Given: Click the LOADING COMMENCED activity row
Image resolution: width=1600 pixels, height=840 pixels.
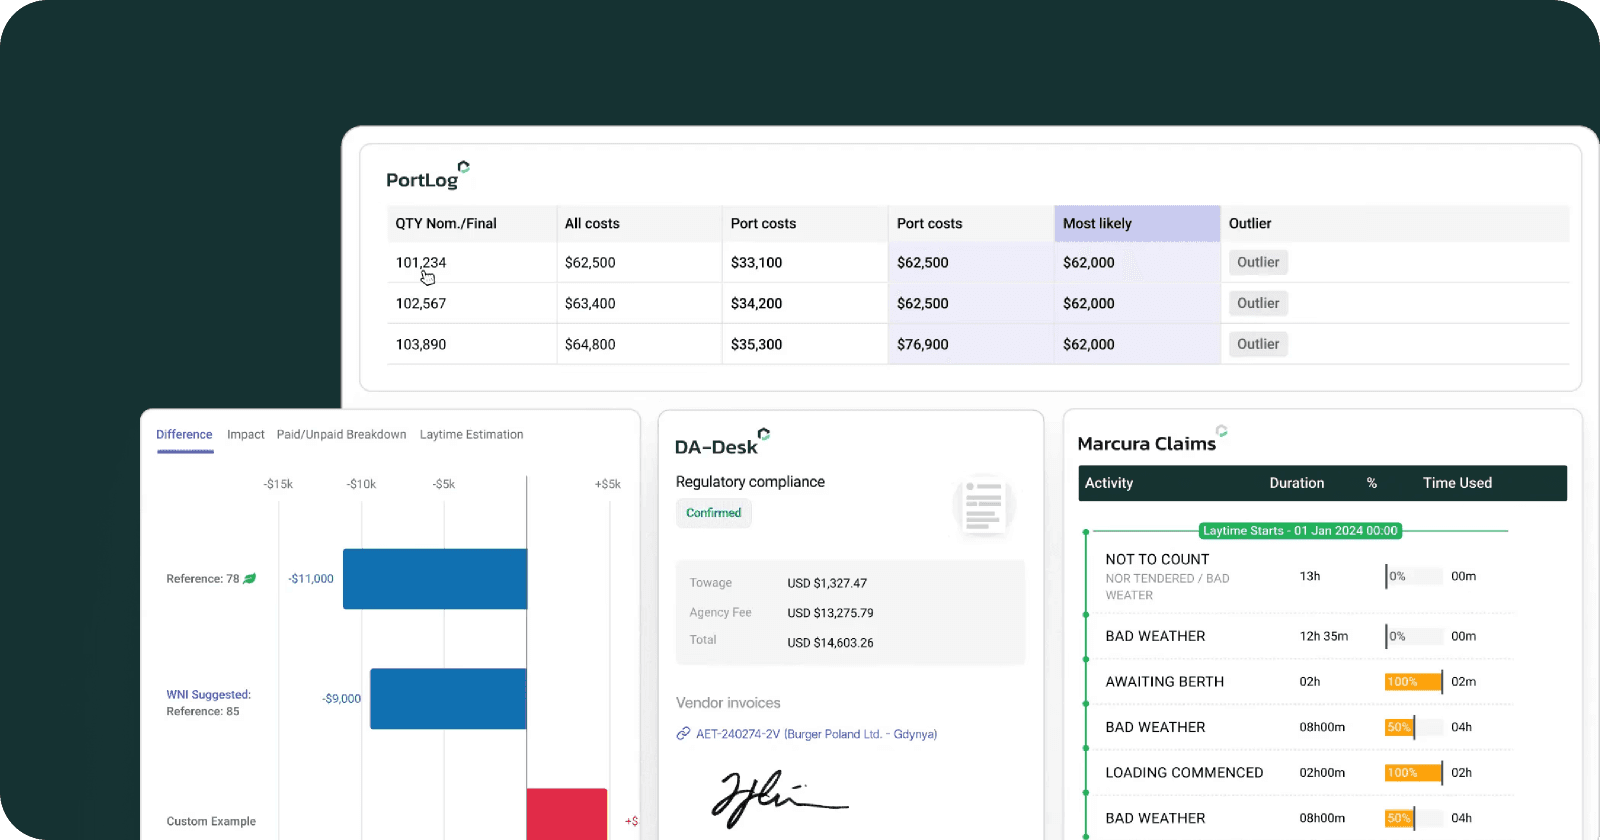Looking at the screenshot, I should coord(1300,773).
